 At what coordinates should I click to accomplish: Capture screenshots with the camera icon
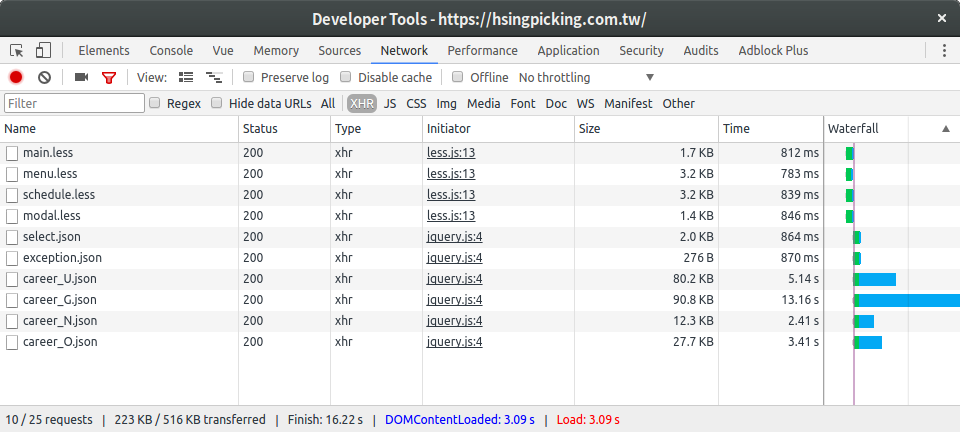81,77
